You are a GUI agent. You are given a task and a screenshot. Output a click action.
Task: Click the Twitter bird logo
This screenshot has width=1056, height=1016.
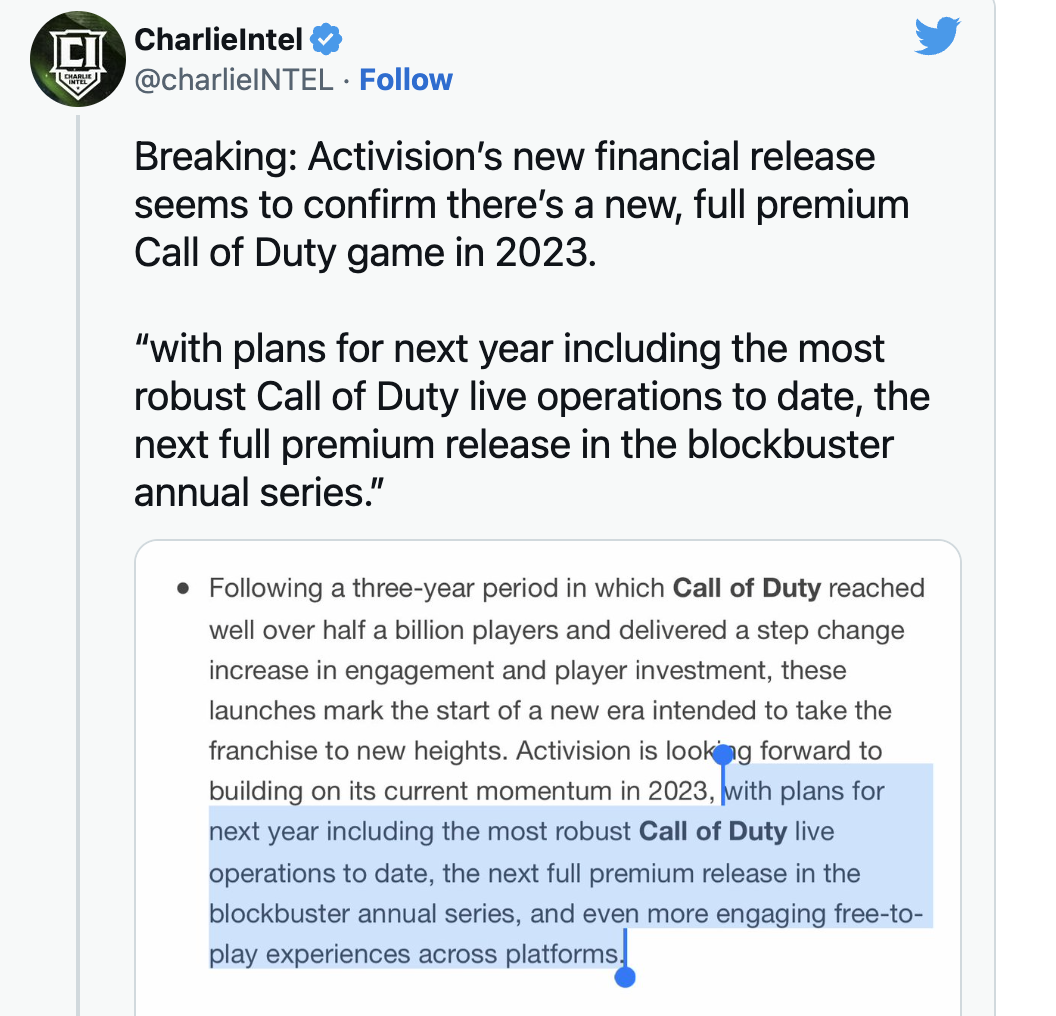(x=937, y=37)
